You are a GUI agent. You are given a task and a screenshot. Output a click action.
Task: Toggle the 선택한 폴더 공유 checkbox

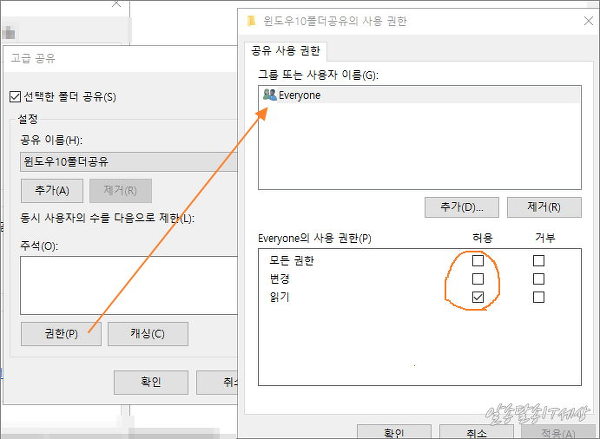click(14, 96)
